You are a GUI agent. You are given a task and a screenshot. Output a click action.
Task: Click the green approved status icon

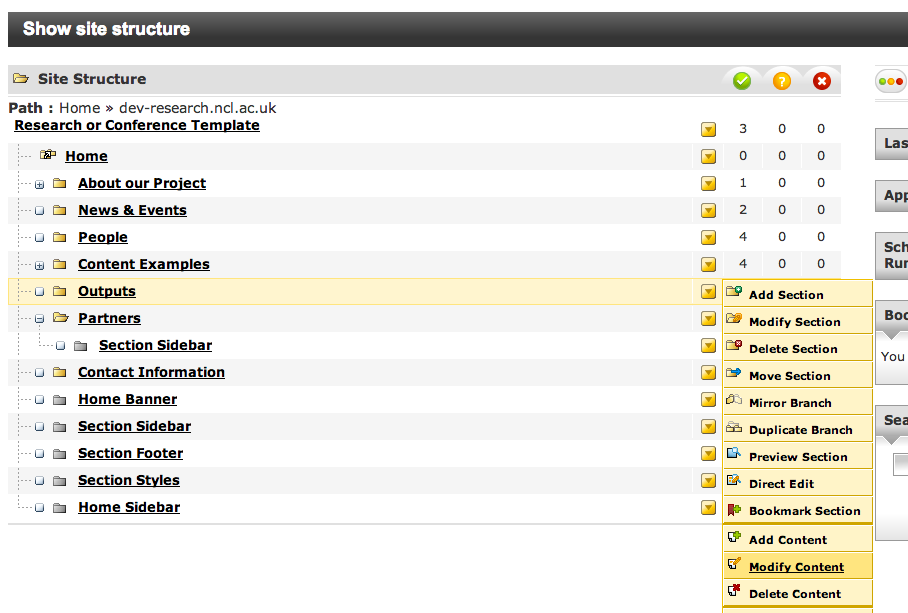click(742, 80)
